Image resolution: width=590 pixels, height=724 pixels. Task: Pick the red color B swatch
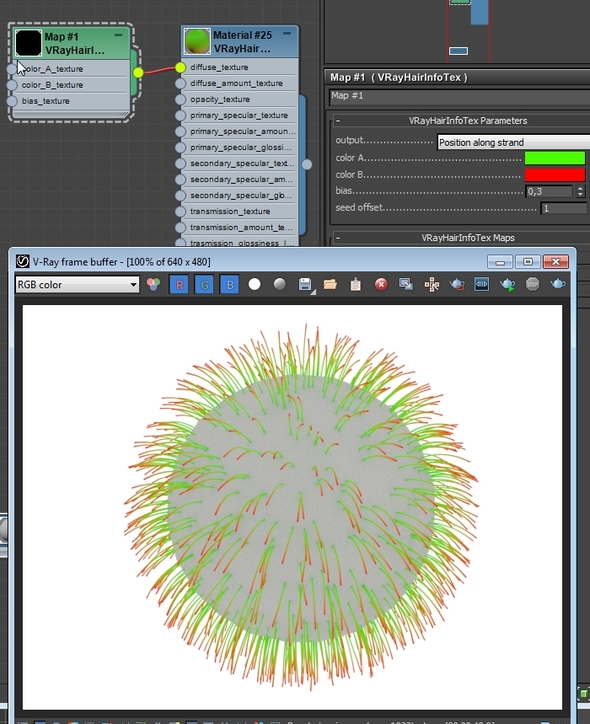(x=555, y=175)
